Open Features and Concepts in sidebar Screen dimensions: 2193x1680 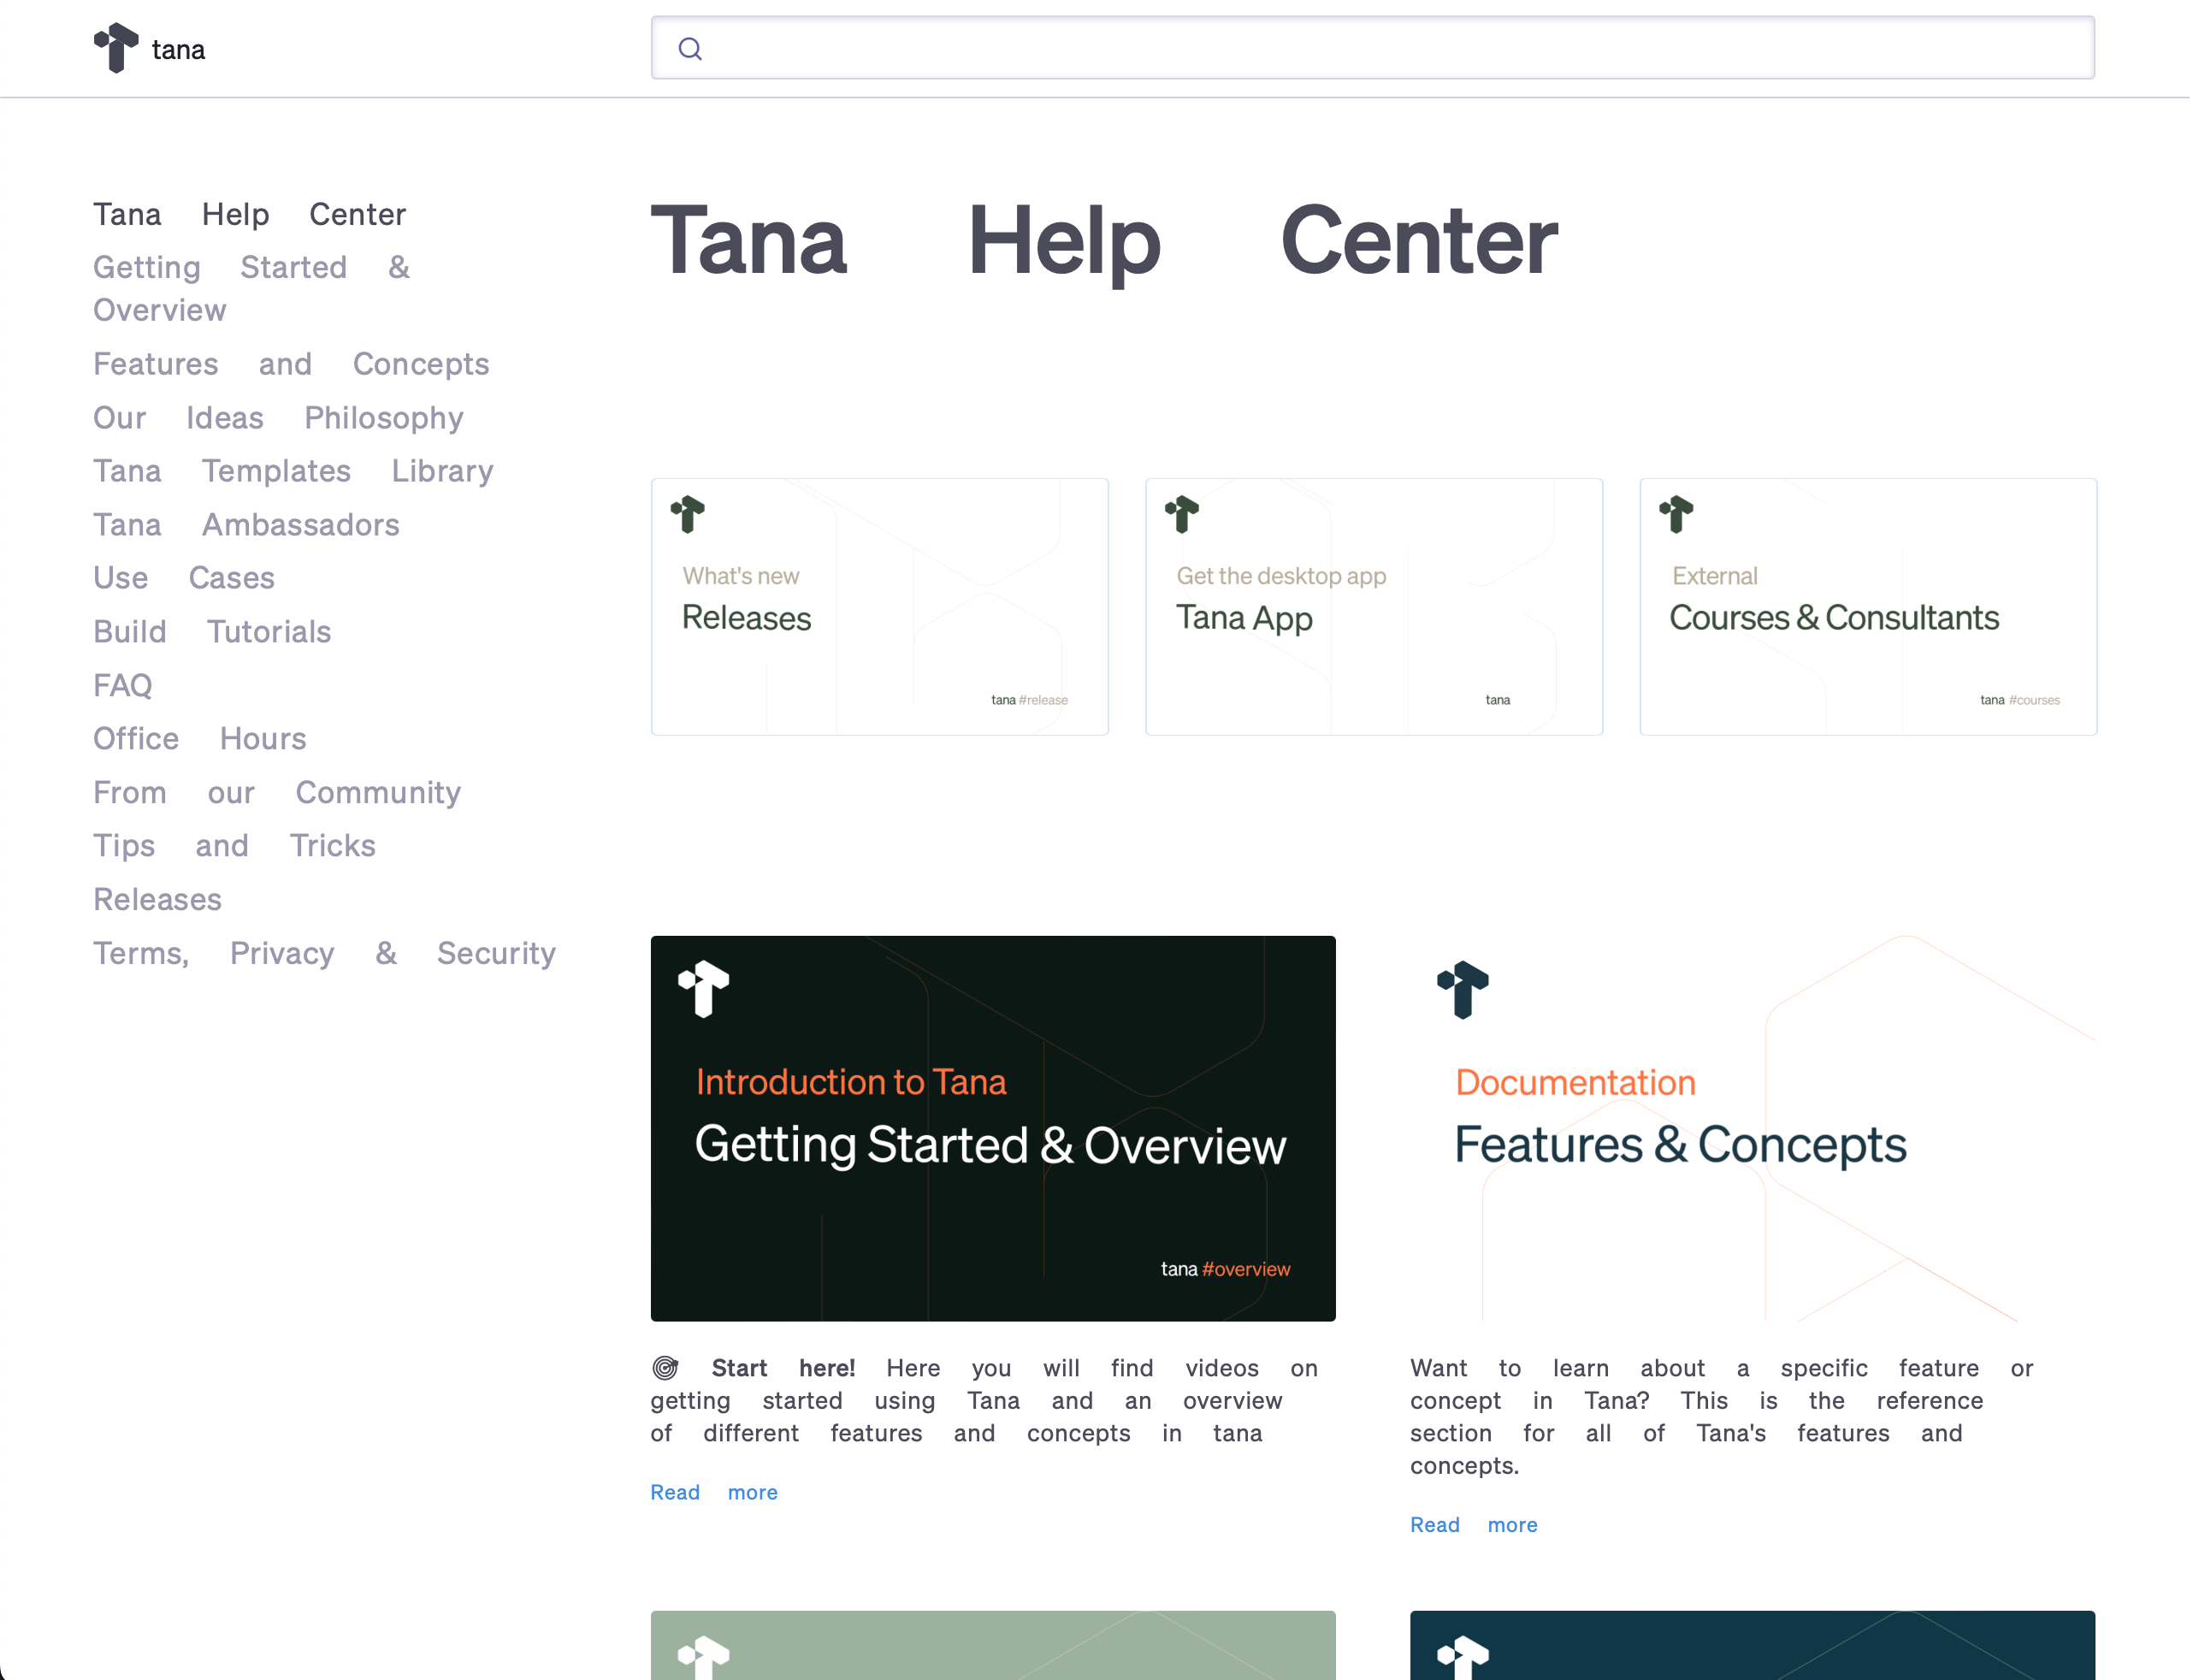click(291, 364)
